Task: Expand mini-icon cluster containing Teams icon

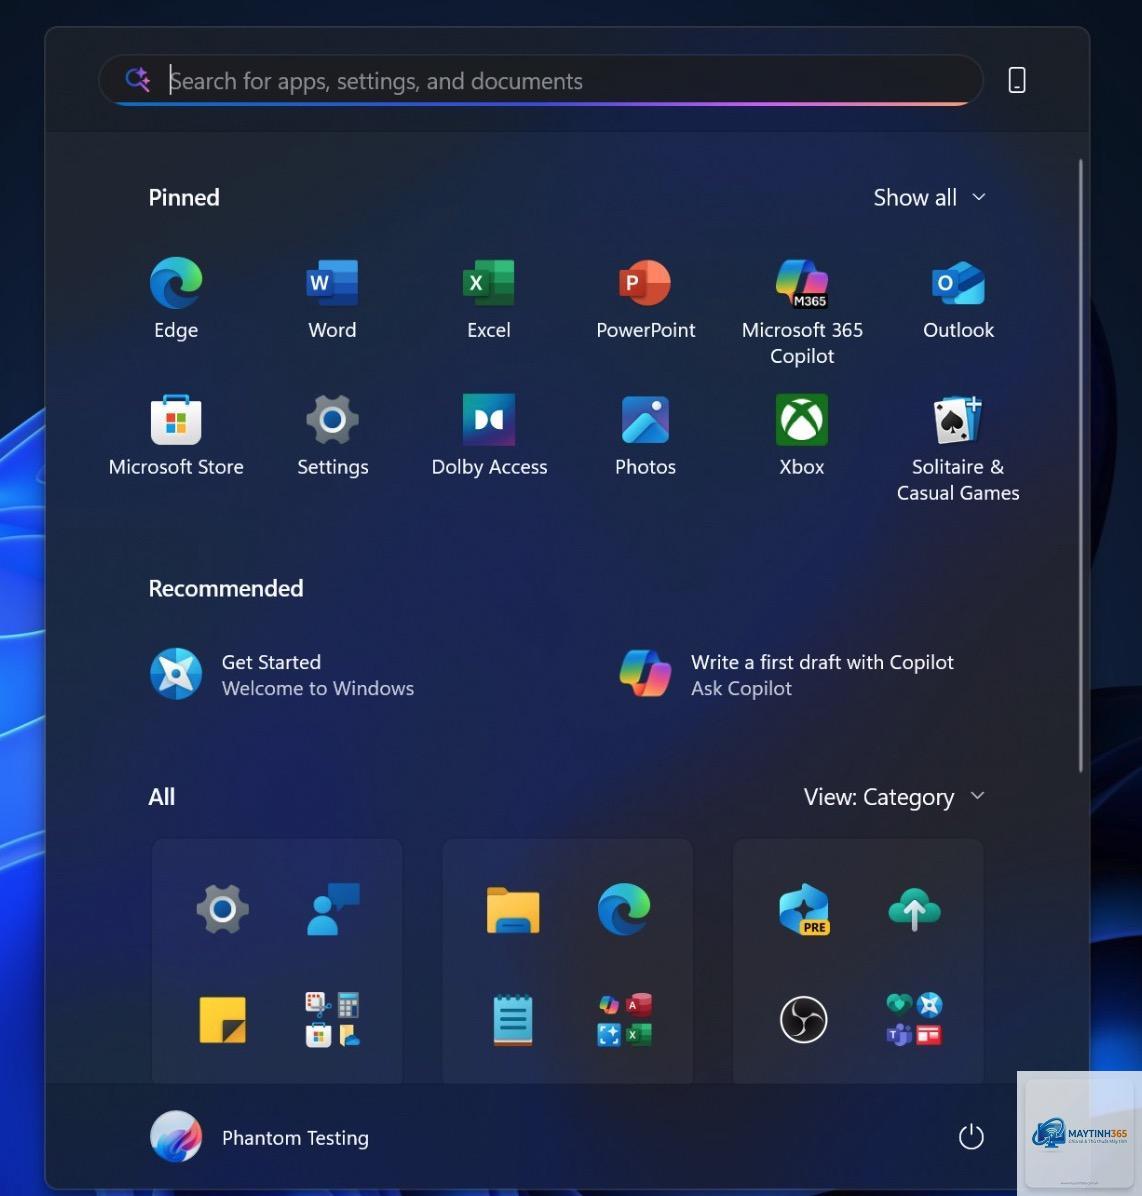Action: (915, 1020)
